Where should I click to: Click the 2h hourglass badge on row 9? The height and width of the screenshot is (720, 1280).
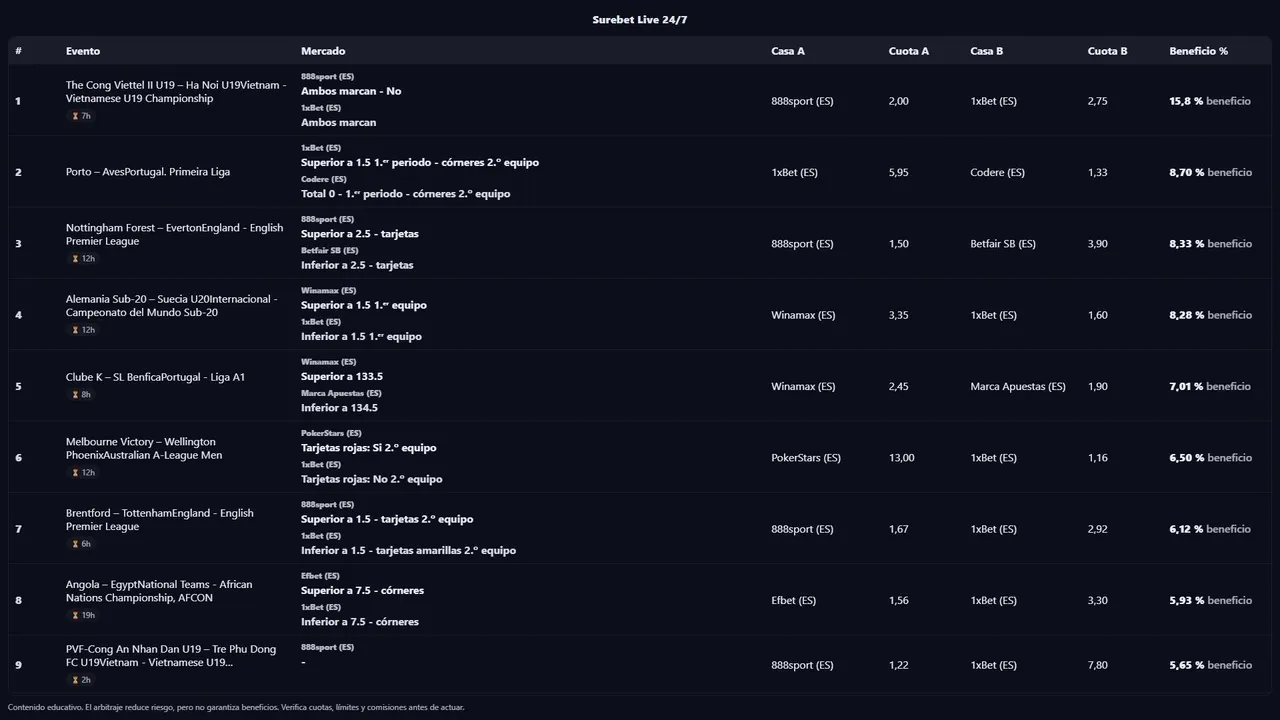(x=81, y=680)
